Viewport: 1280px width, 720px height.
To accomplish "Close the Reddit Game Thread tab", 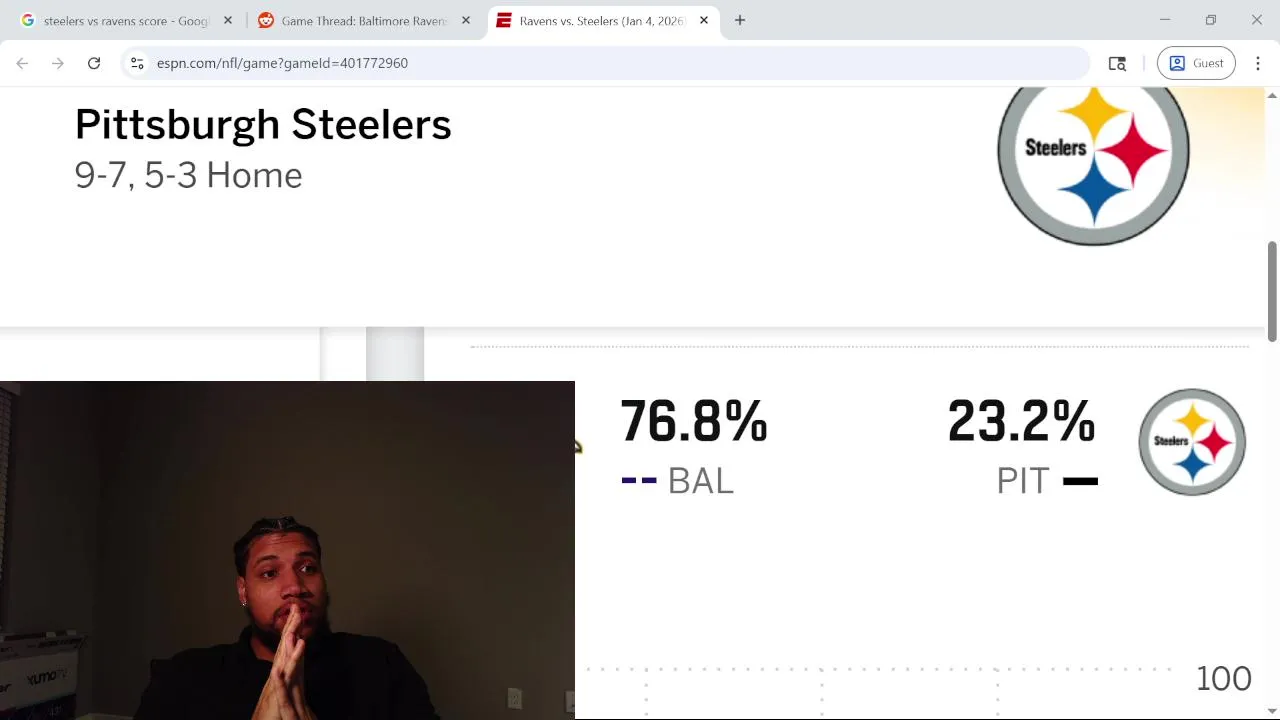I will coord(466,20).
